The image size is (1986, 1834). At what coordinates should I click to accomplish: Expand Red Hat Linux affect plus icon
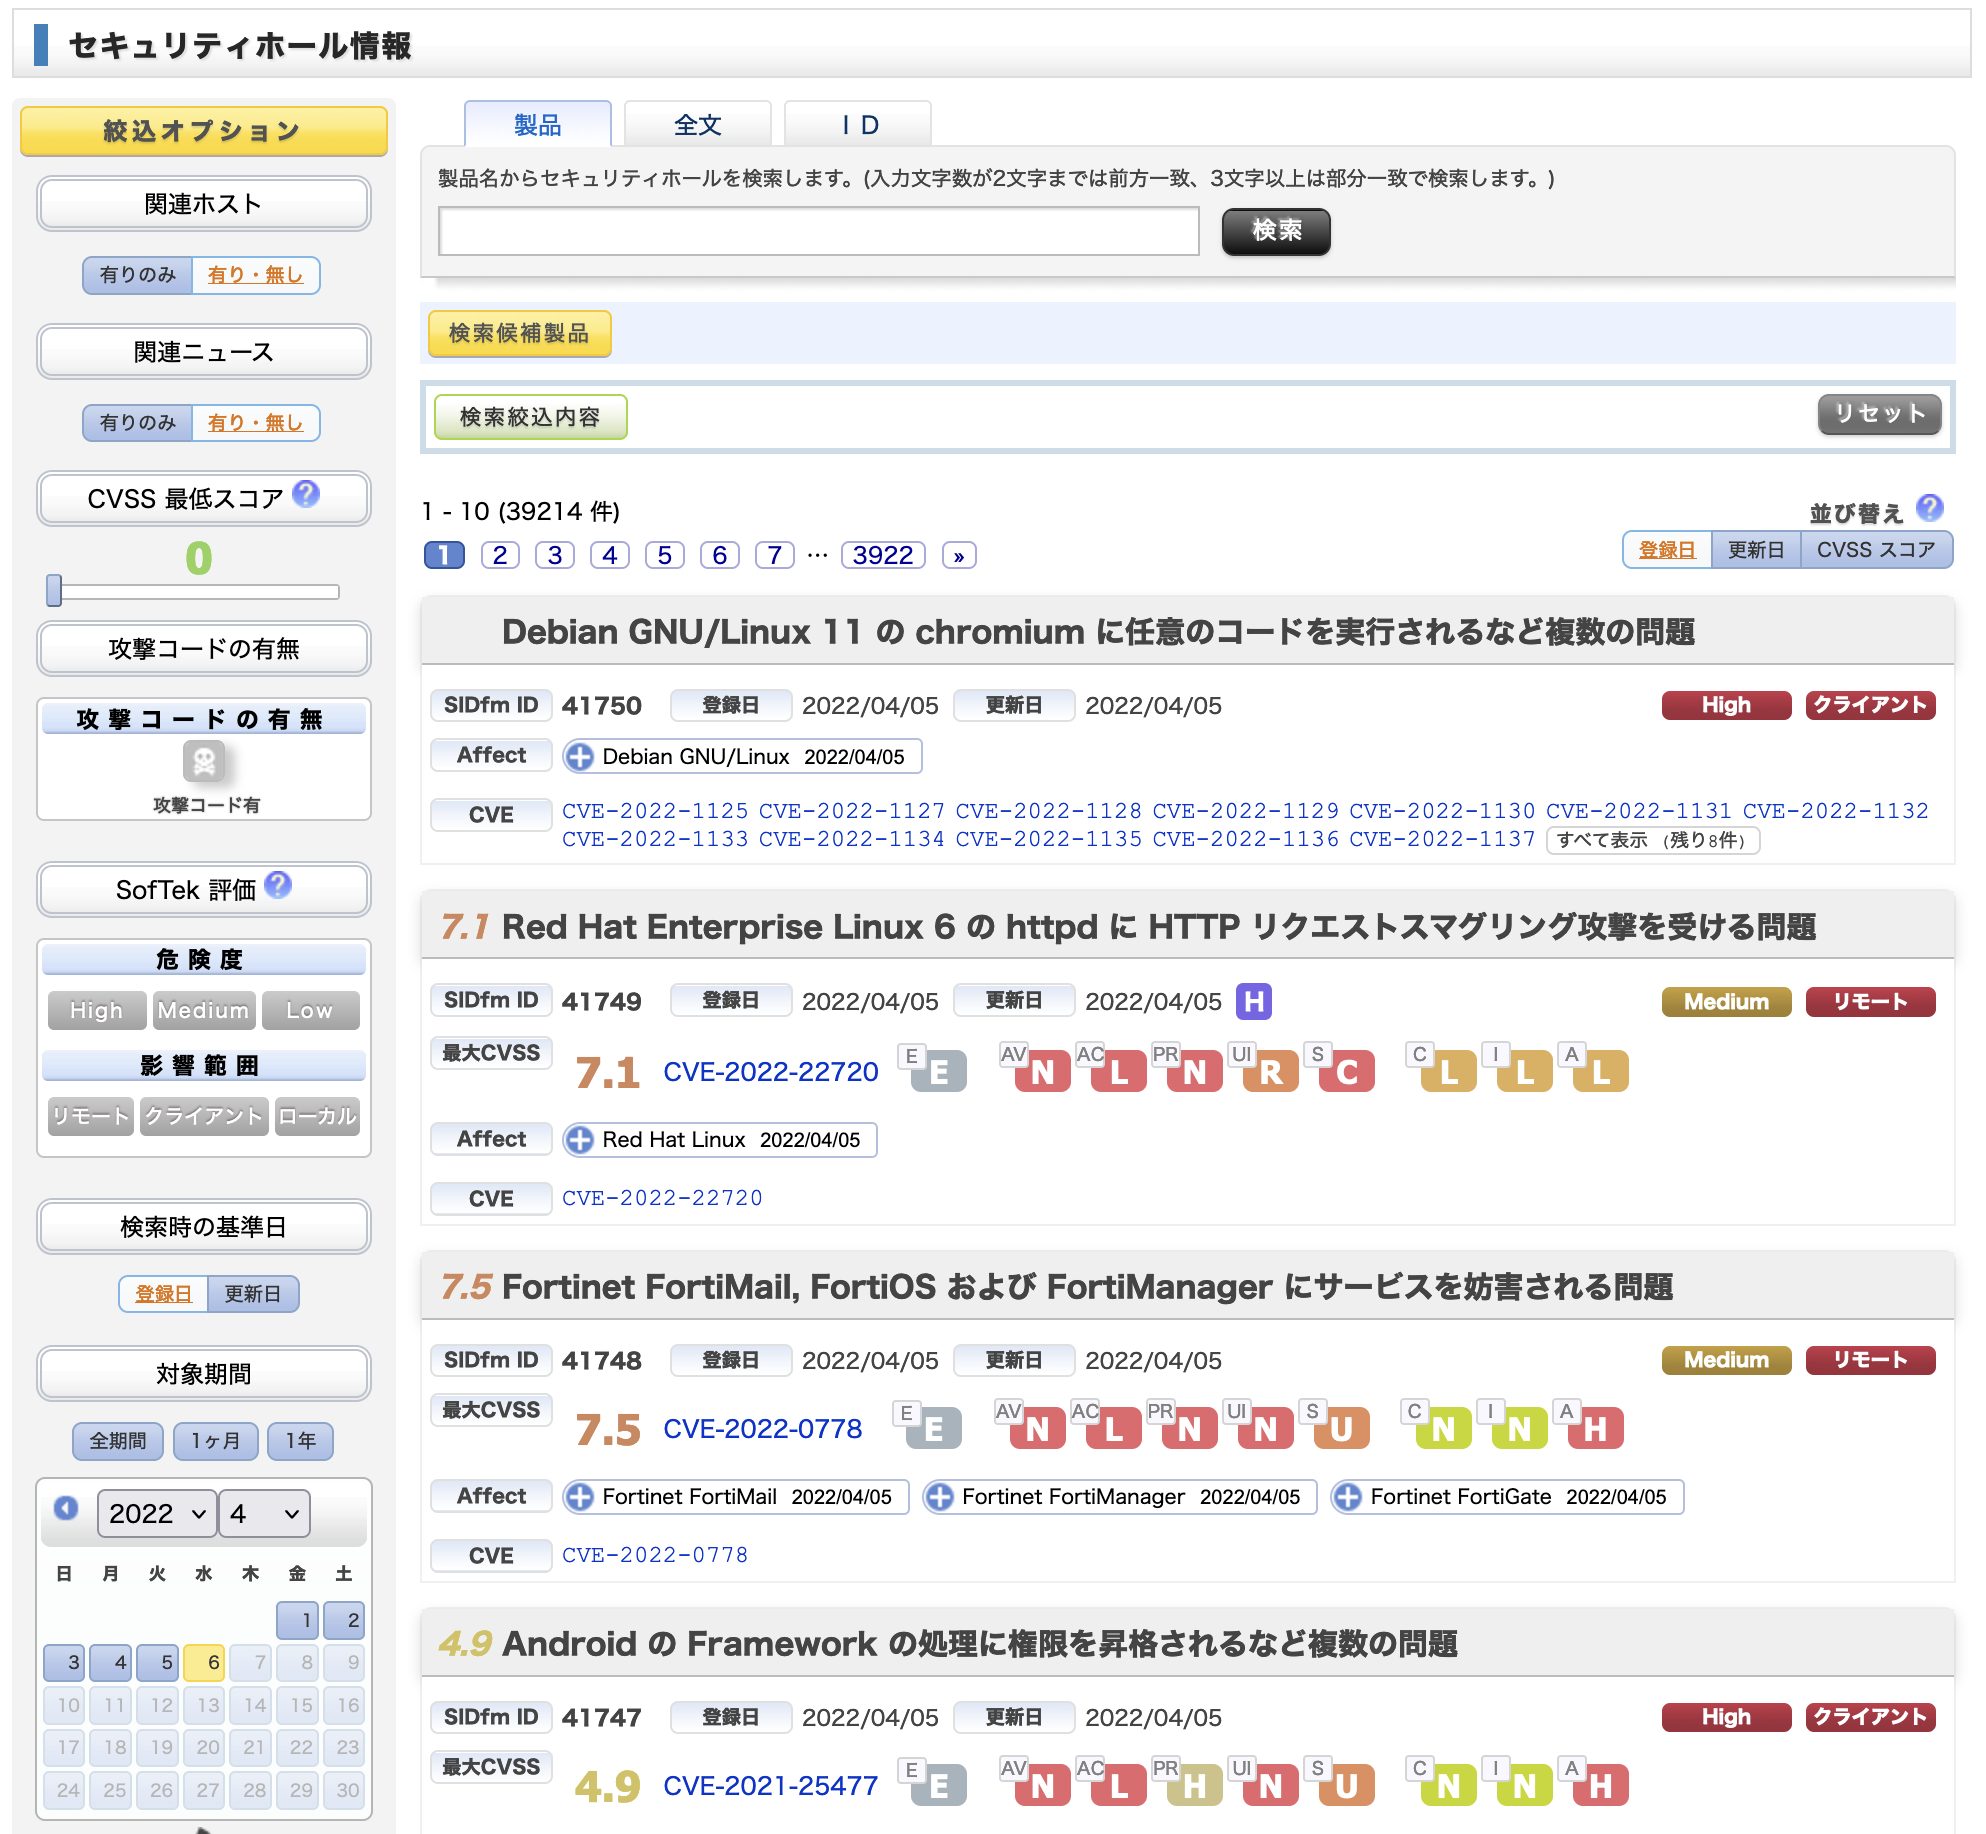[x=579, y=1140]
